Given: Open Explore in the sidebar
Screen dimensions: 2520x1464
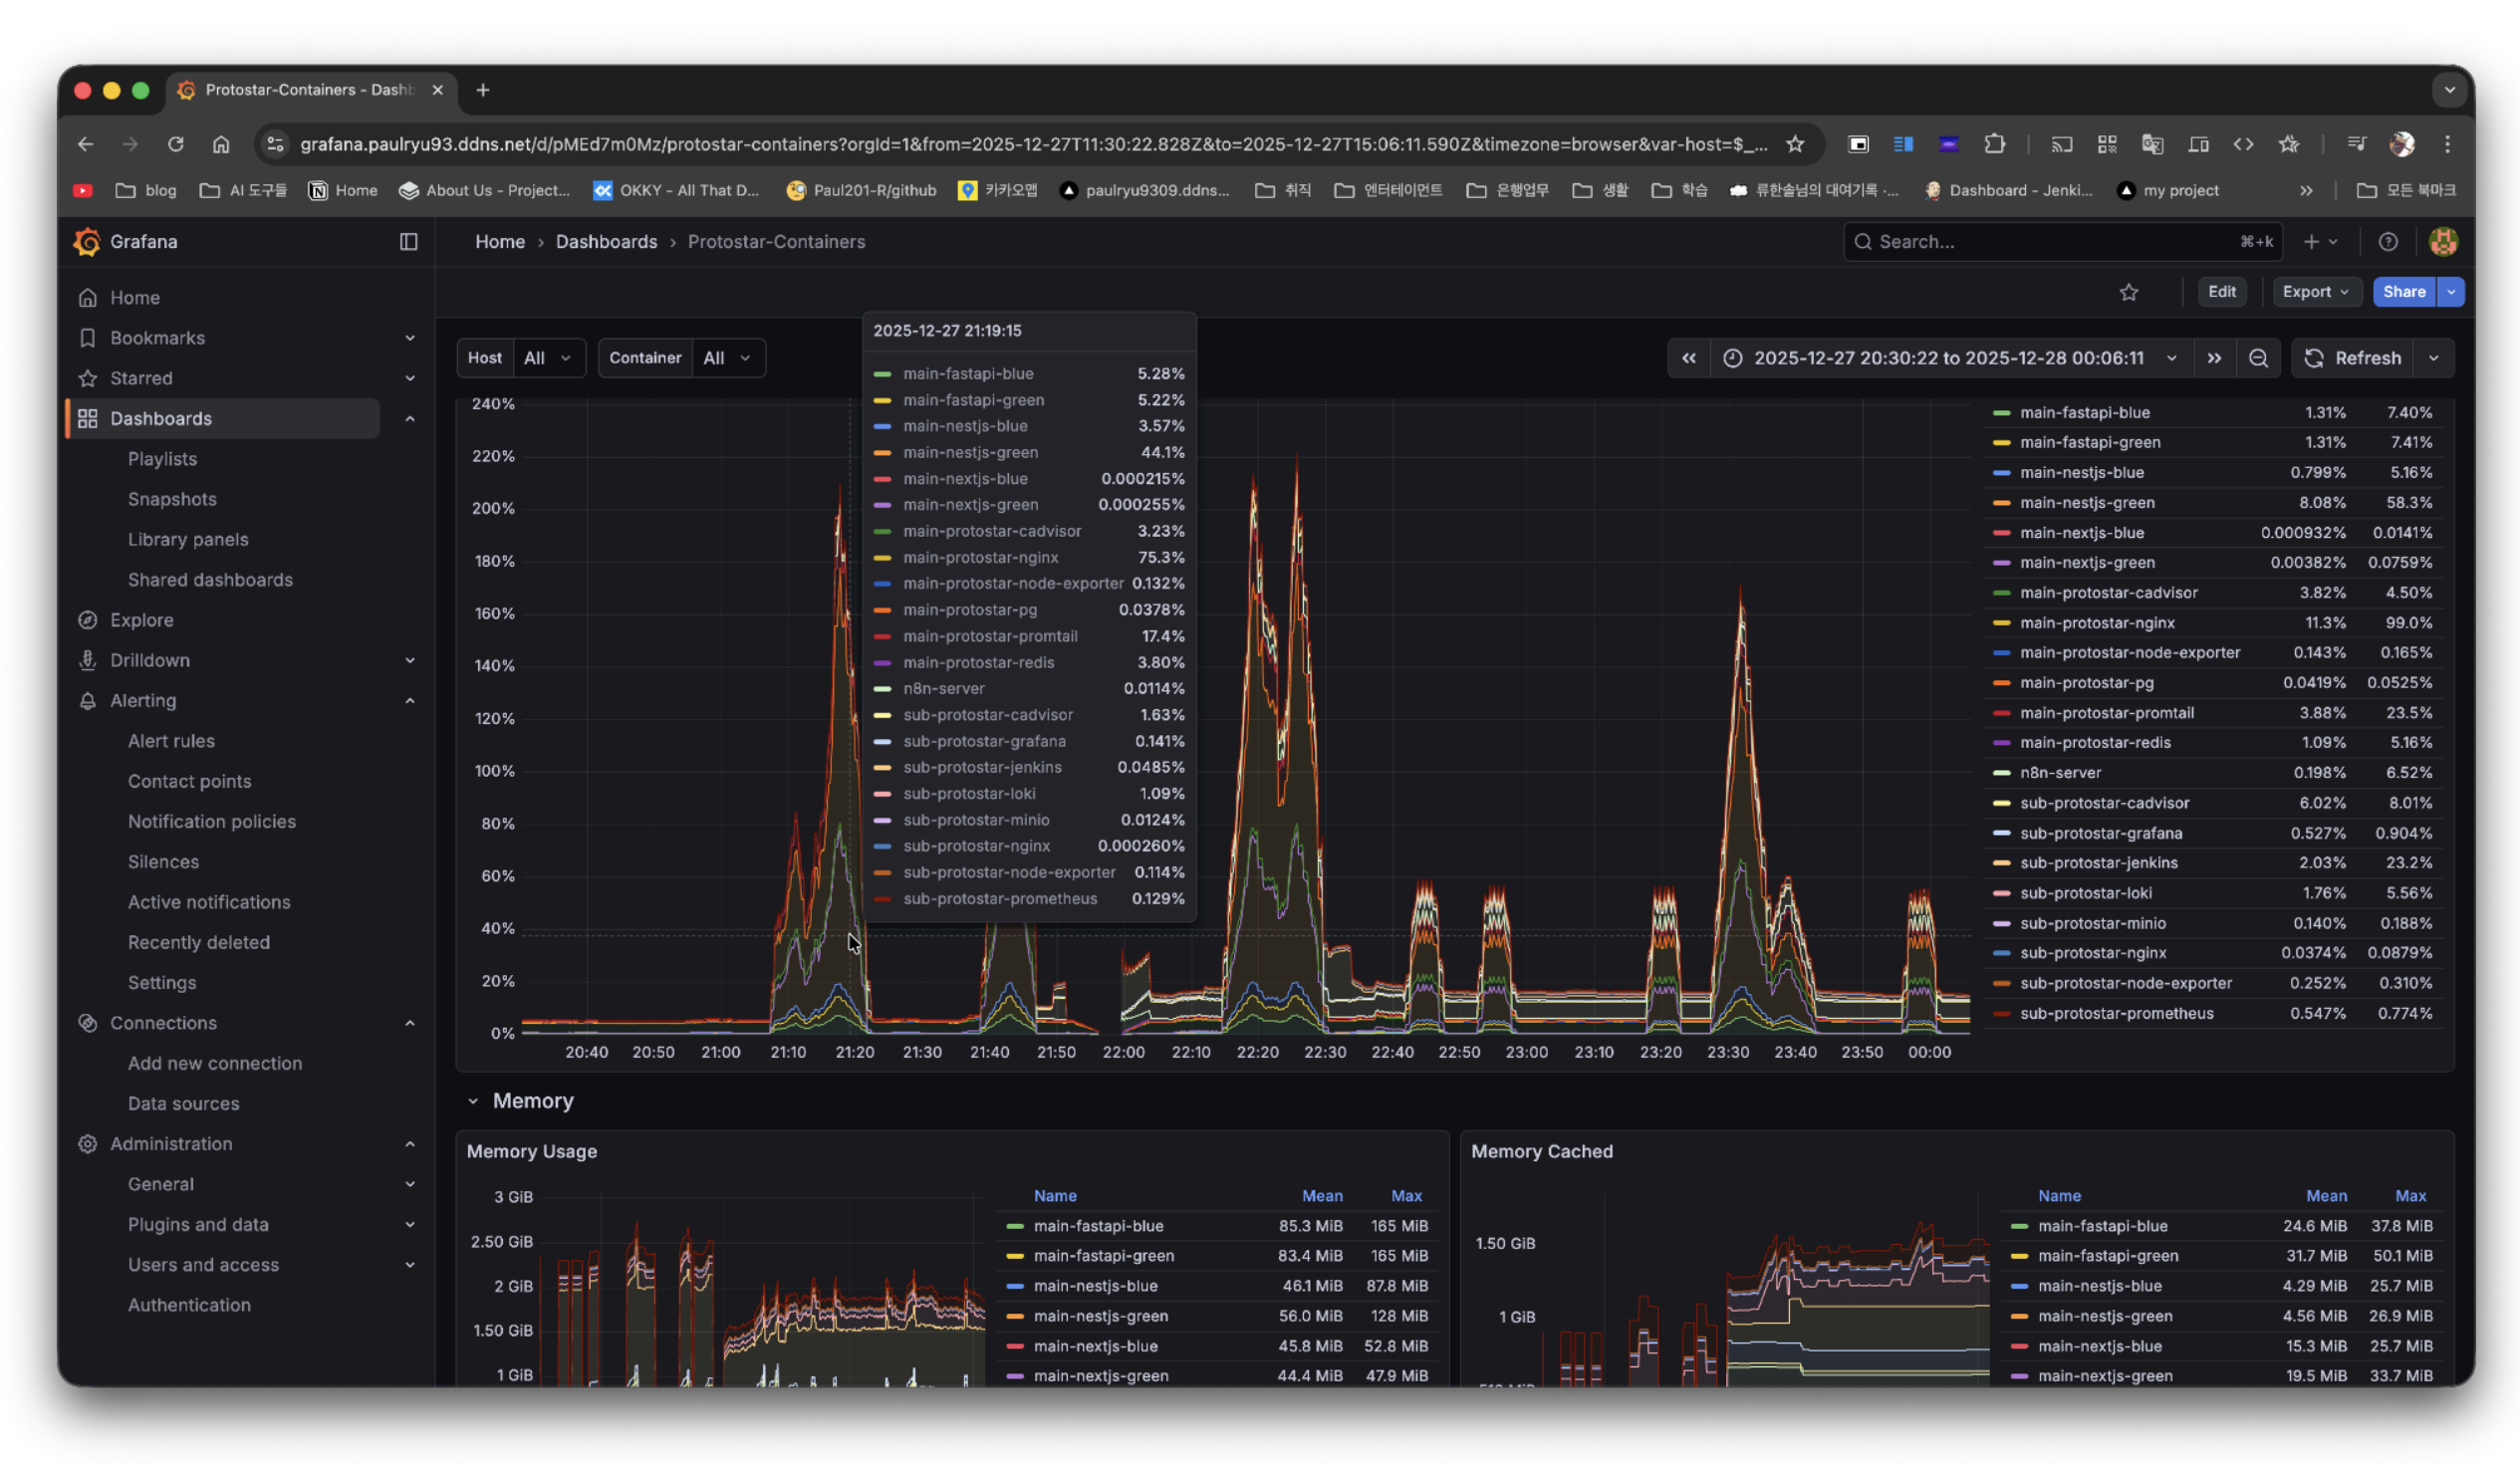Looking at the screenshot, I should (141, 620).
